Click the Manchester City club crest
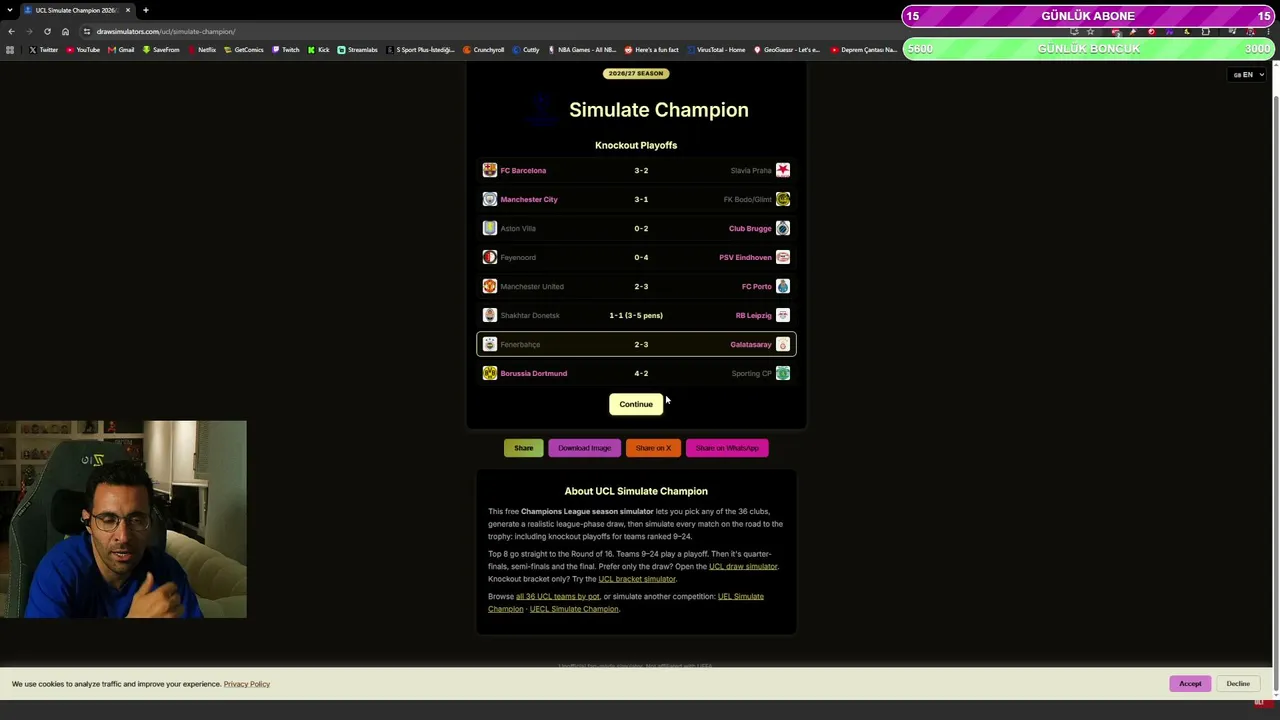The width and height of the screenshot is (1280, 720). click(490, 199)
